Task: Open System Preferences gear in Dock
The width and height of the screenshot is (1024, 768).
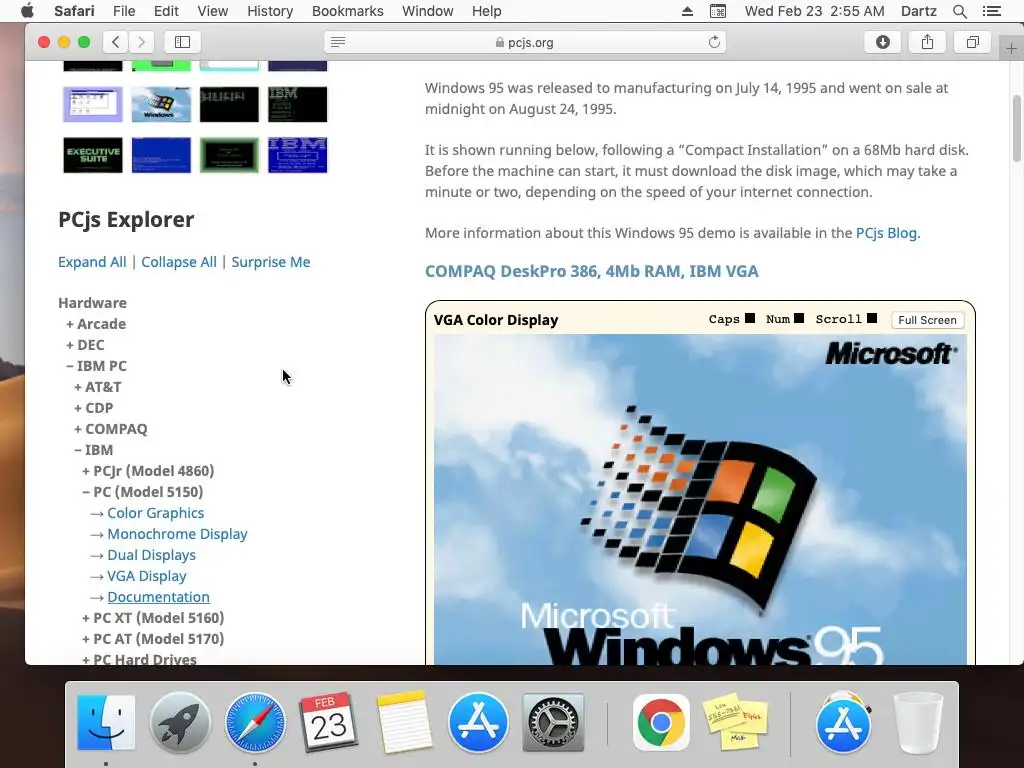Action: pos(553,722)
